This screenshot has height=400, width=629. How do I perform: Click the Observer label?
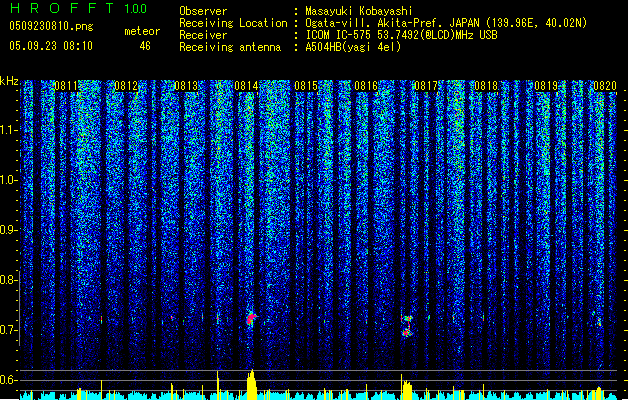(x=203, y=11)
